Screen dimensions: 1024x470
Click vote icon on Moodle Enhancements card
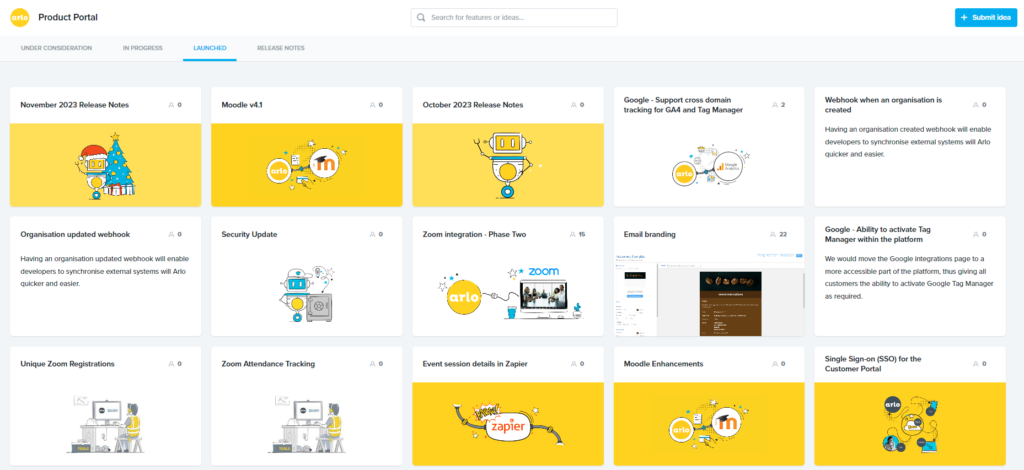point(775,364)
